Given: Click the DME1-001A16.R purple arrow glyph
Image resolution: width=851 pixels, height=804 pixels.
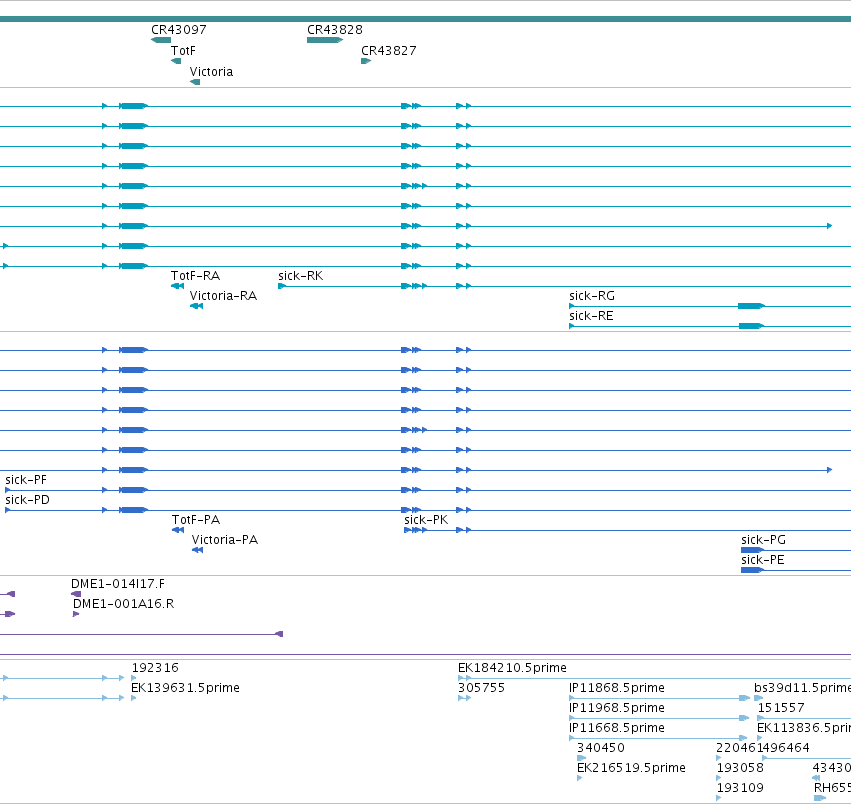Looking at the screenshot, I should (76, 614).
